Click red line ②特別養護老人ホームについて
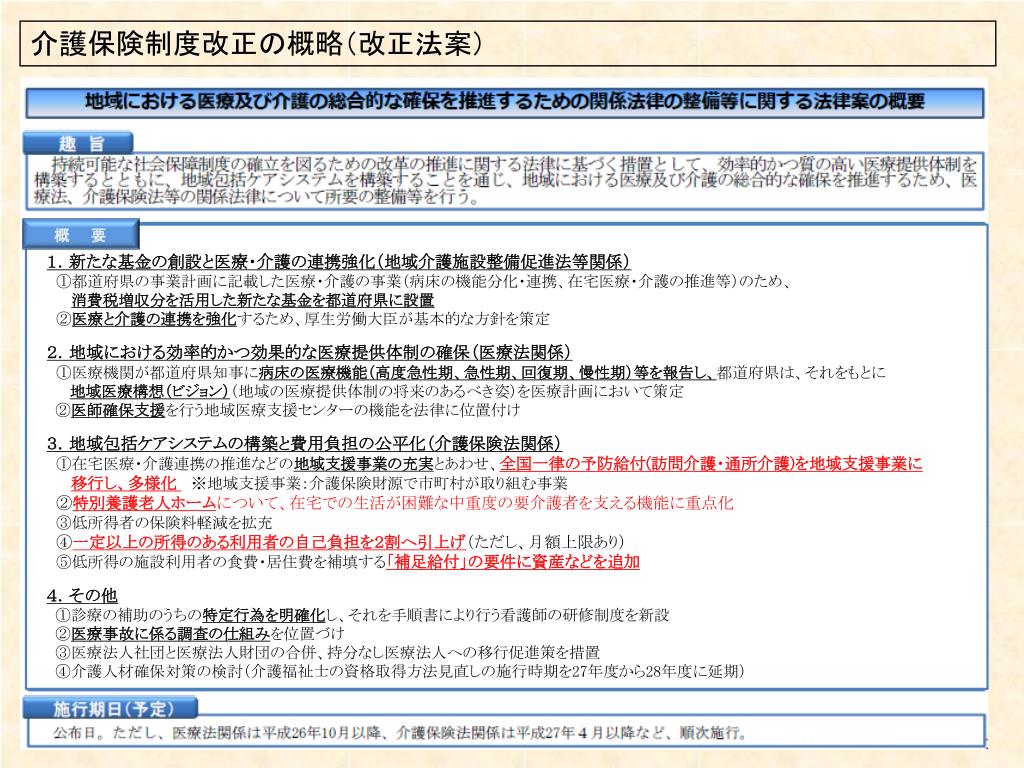1024x768 pixels. 395,503
